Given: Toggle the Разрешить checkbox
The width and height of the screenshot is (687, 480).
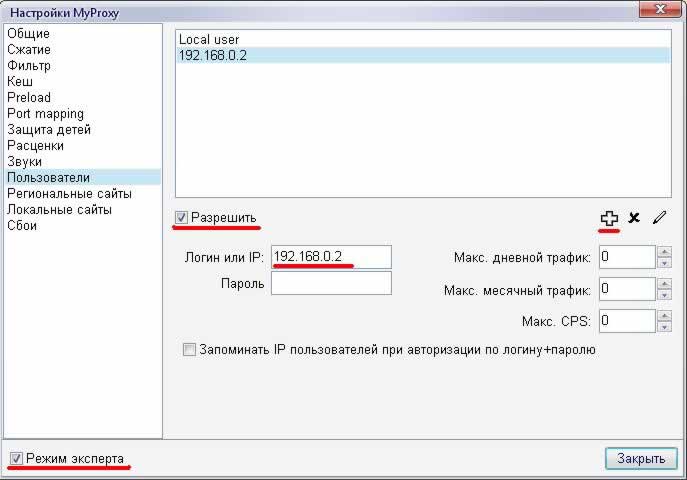Looking at the screenshot, I should [x=181, y=217].
